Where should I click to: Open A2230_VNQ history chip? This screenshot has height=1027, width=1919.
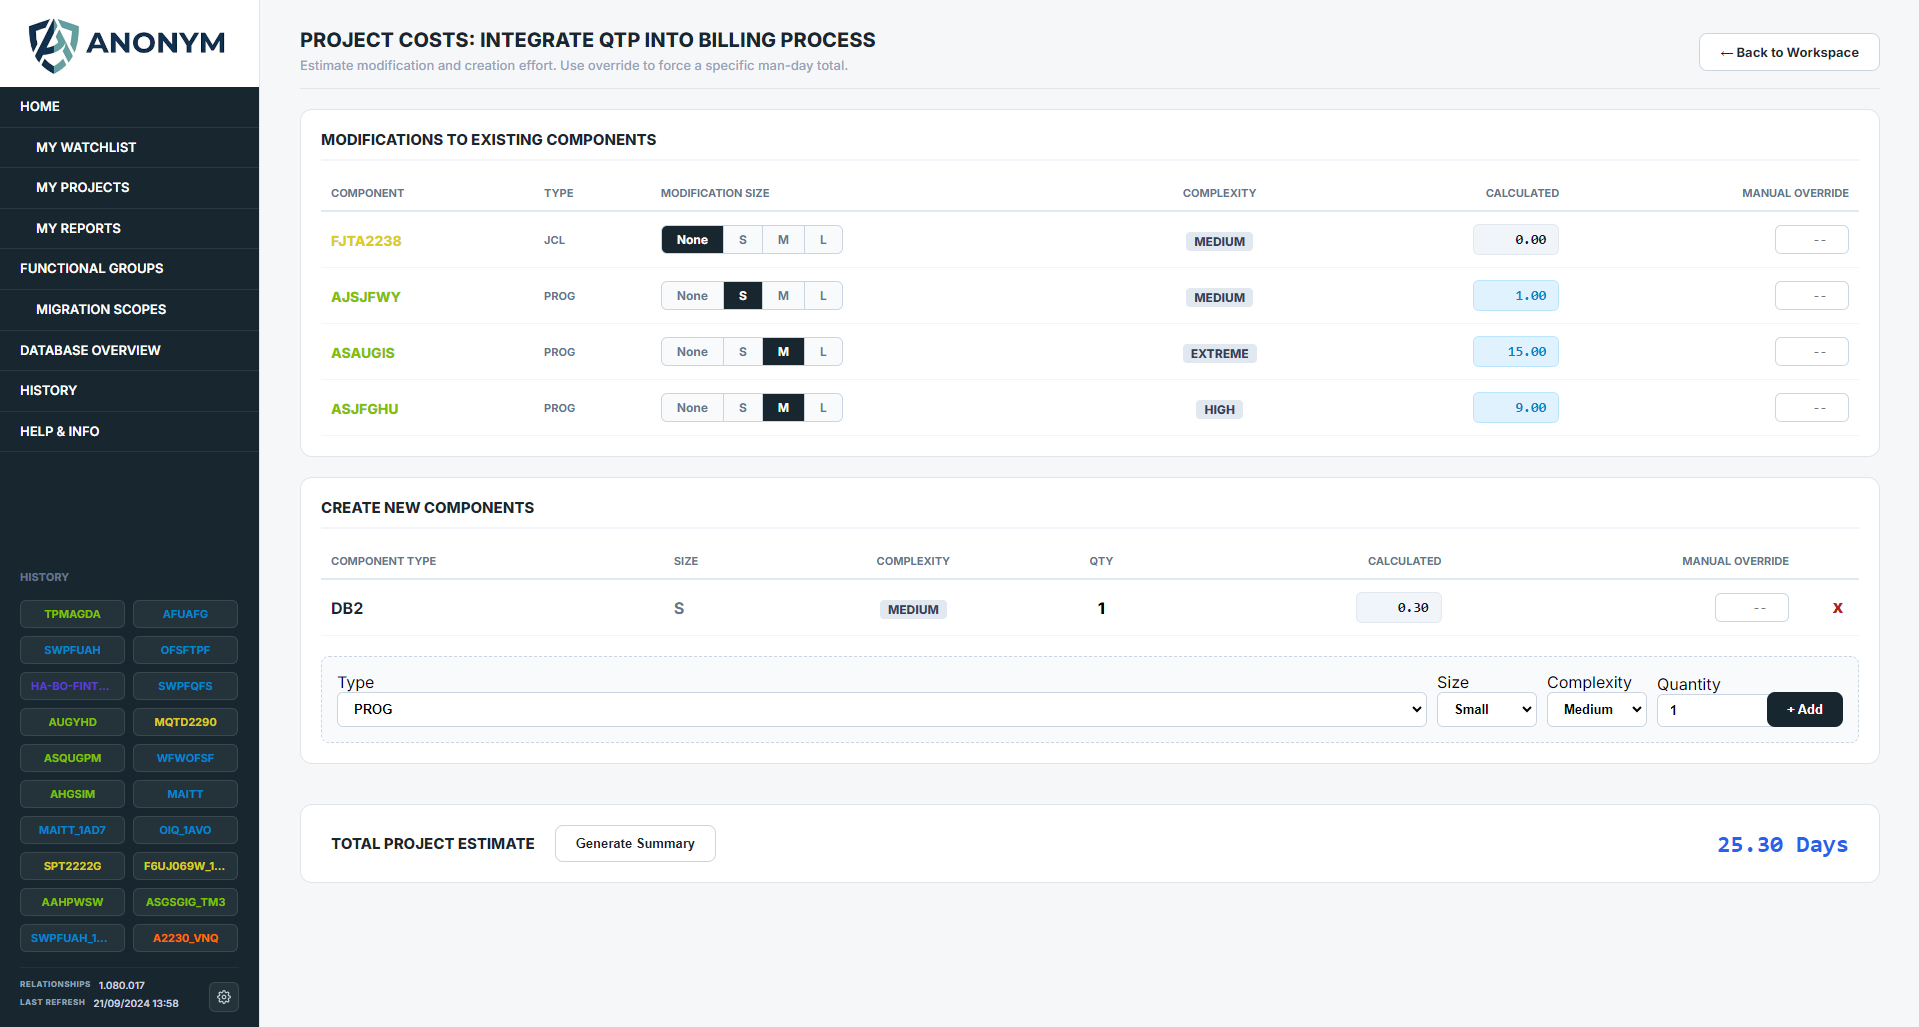[185, 938]
